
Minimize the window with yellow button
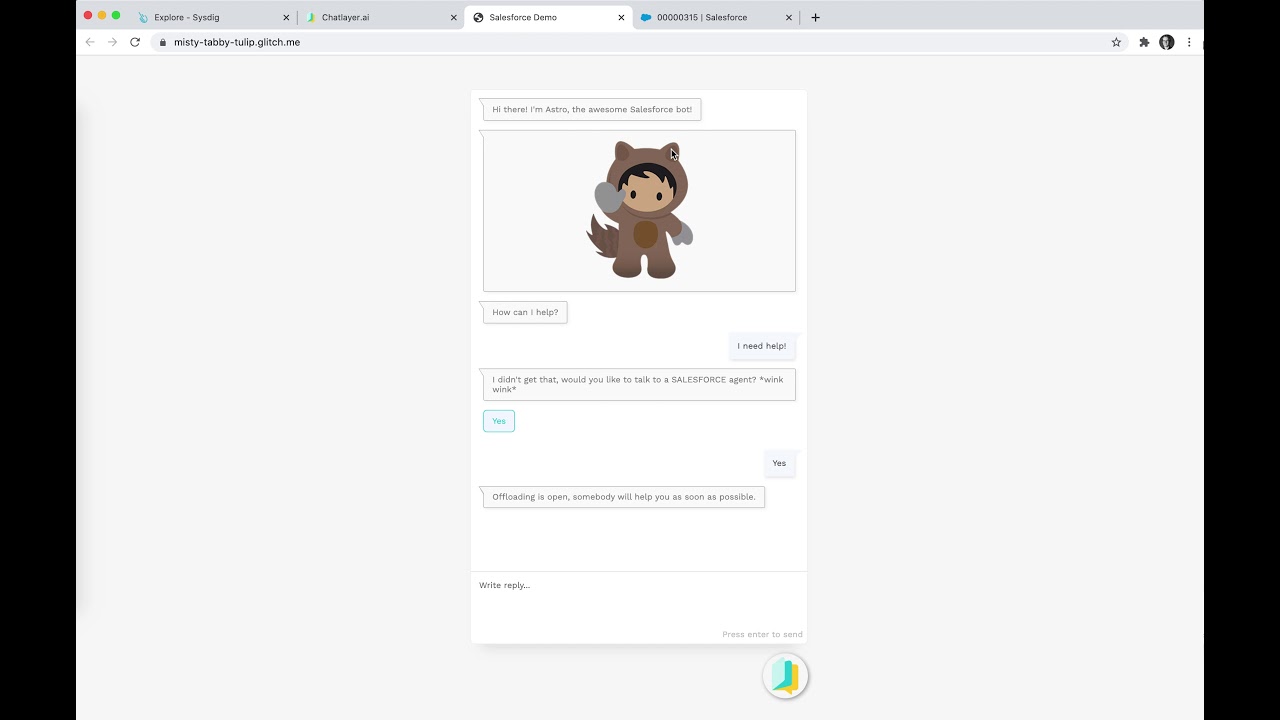tap(102, 15)
